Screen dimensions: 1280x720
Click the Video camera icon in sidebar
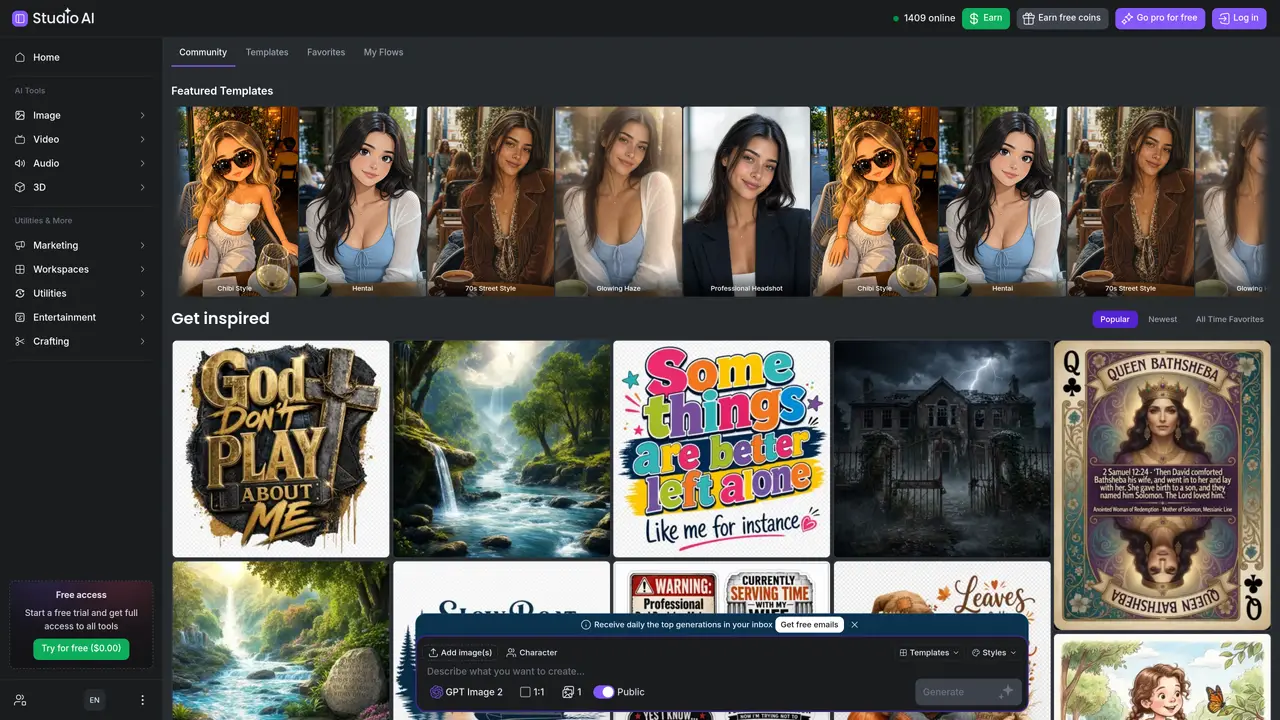[20, 139]
